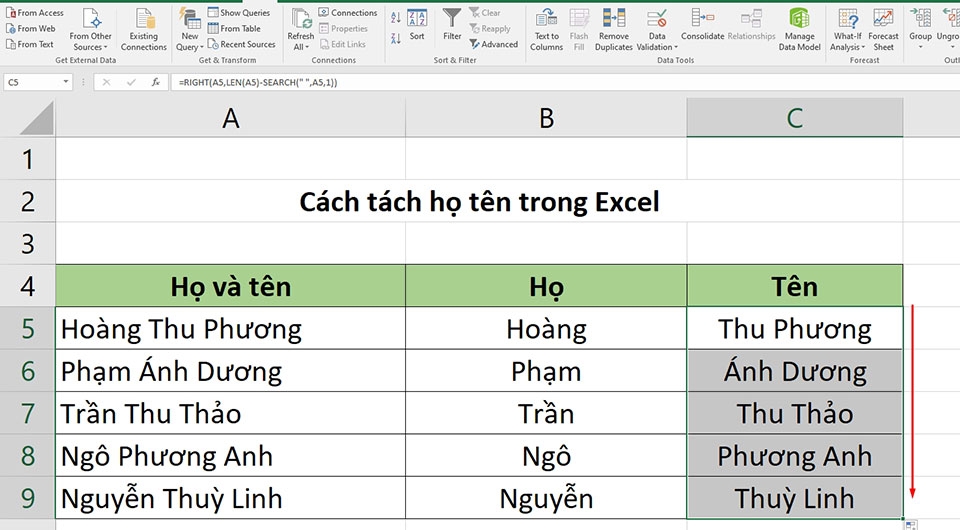The height and width of the screenshot is (530, 960).
Task: Select cell "Ngô Phương Anh"
Action: (x=230, y=455)
